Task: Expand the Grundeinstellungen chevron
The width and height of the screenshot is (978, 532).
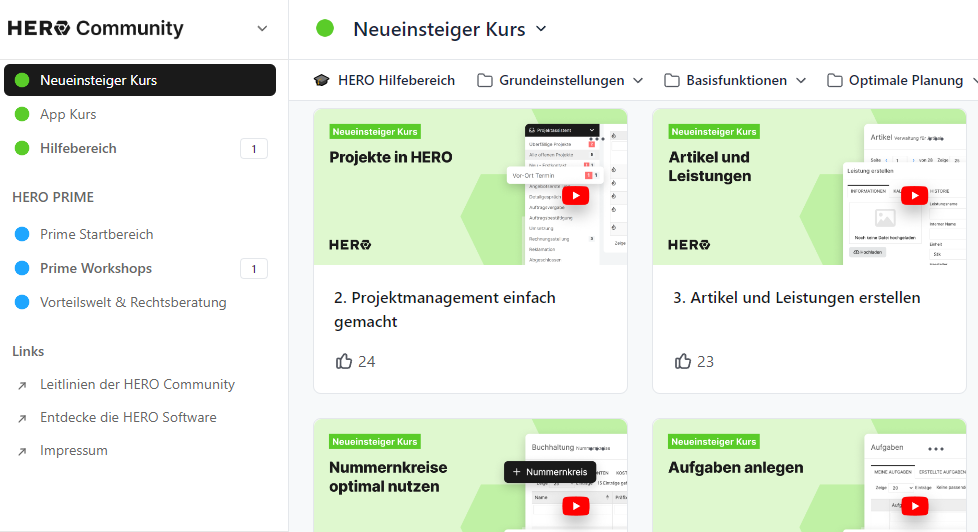Action: [x=638, y=80]
